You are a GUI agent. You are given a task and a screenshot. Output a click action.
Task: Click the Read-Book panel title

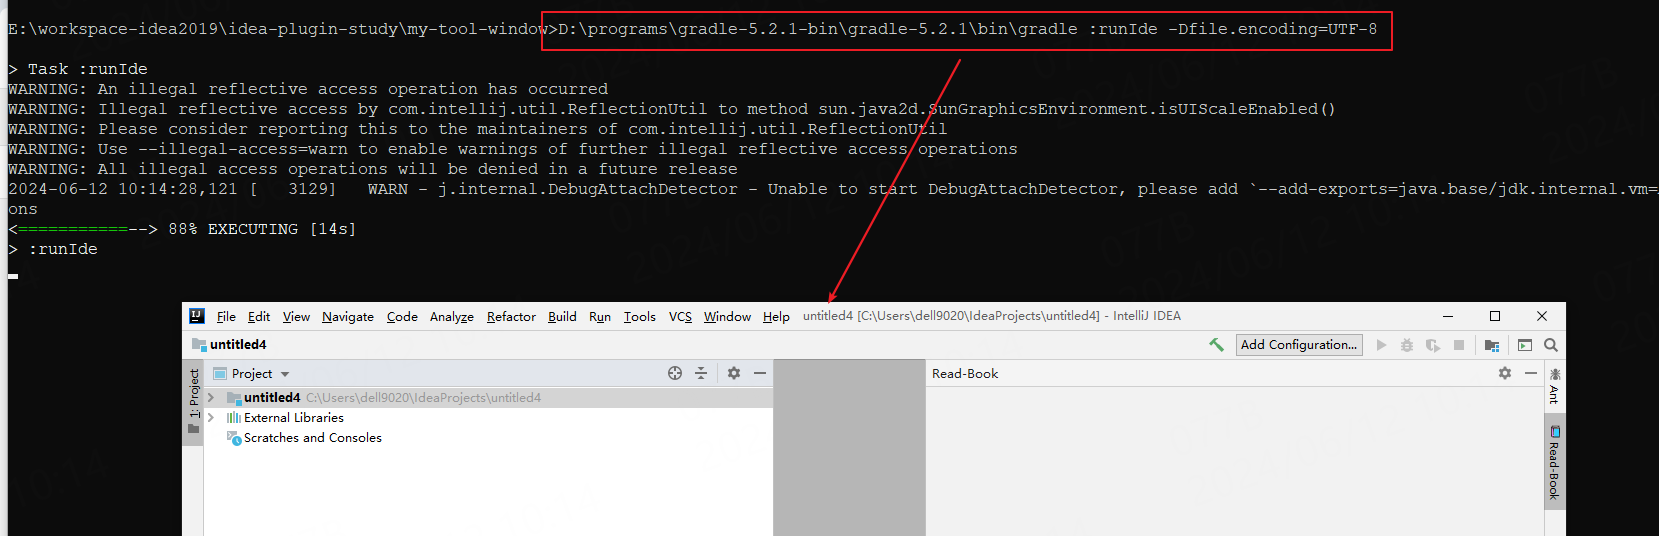[965, 374]
